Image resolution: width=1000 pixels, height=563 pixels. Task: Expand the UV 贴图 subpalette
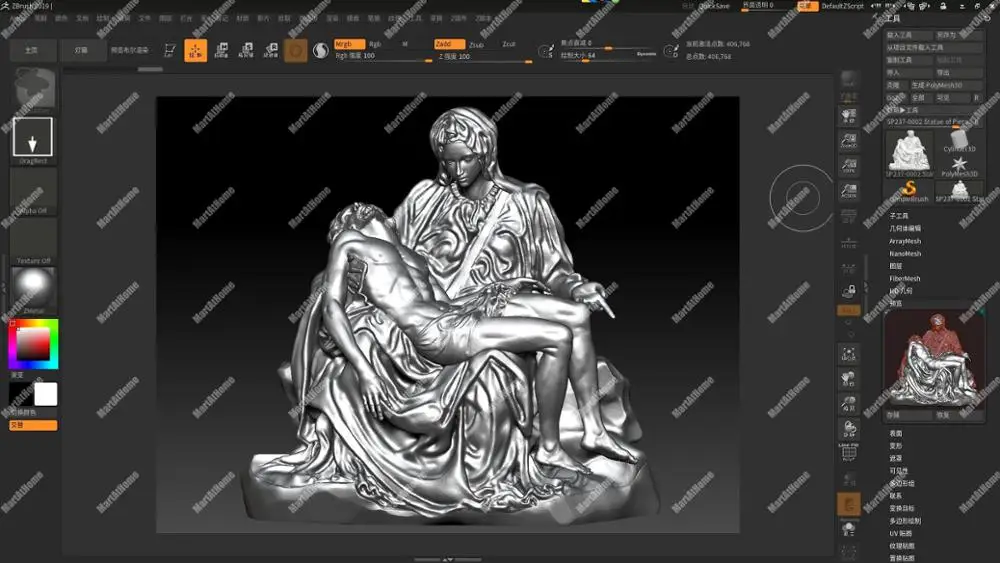click(x=901, y=534)
